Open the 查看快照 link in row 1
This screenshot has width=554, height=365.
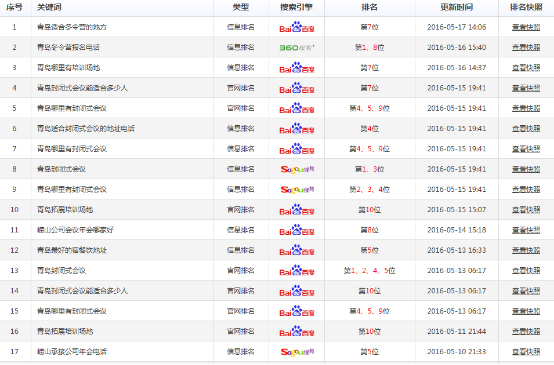[526, 27]
